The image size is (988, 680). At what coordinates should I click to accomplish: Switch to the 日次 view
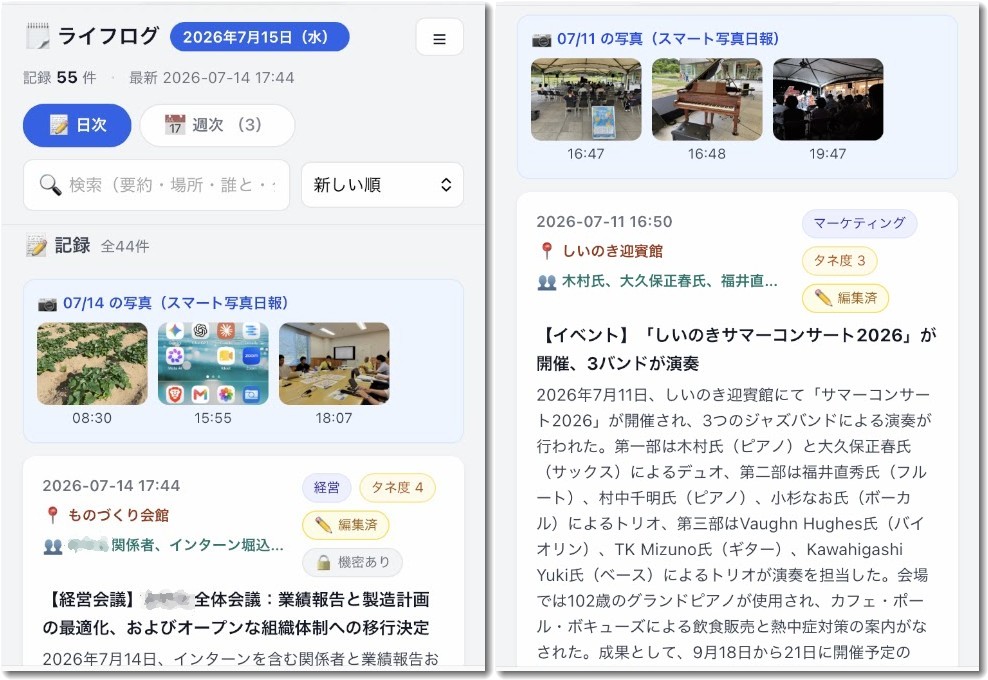[x=77, y=125]
